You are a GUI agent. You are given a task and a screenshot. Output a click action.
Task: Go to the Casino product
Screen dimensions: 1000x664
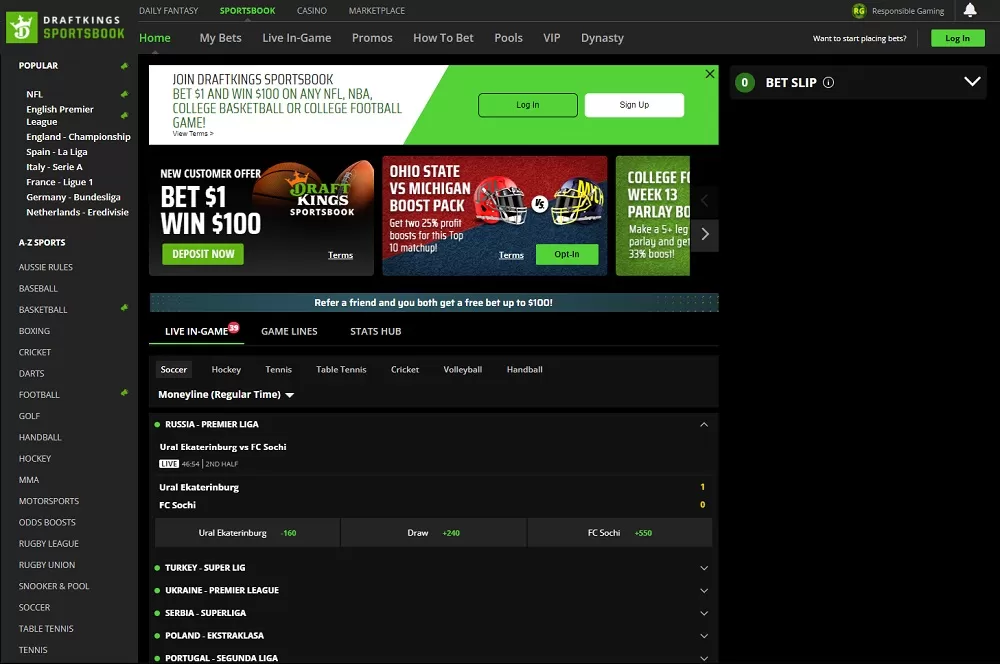point(312,11)
